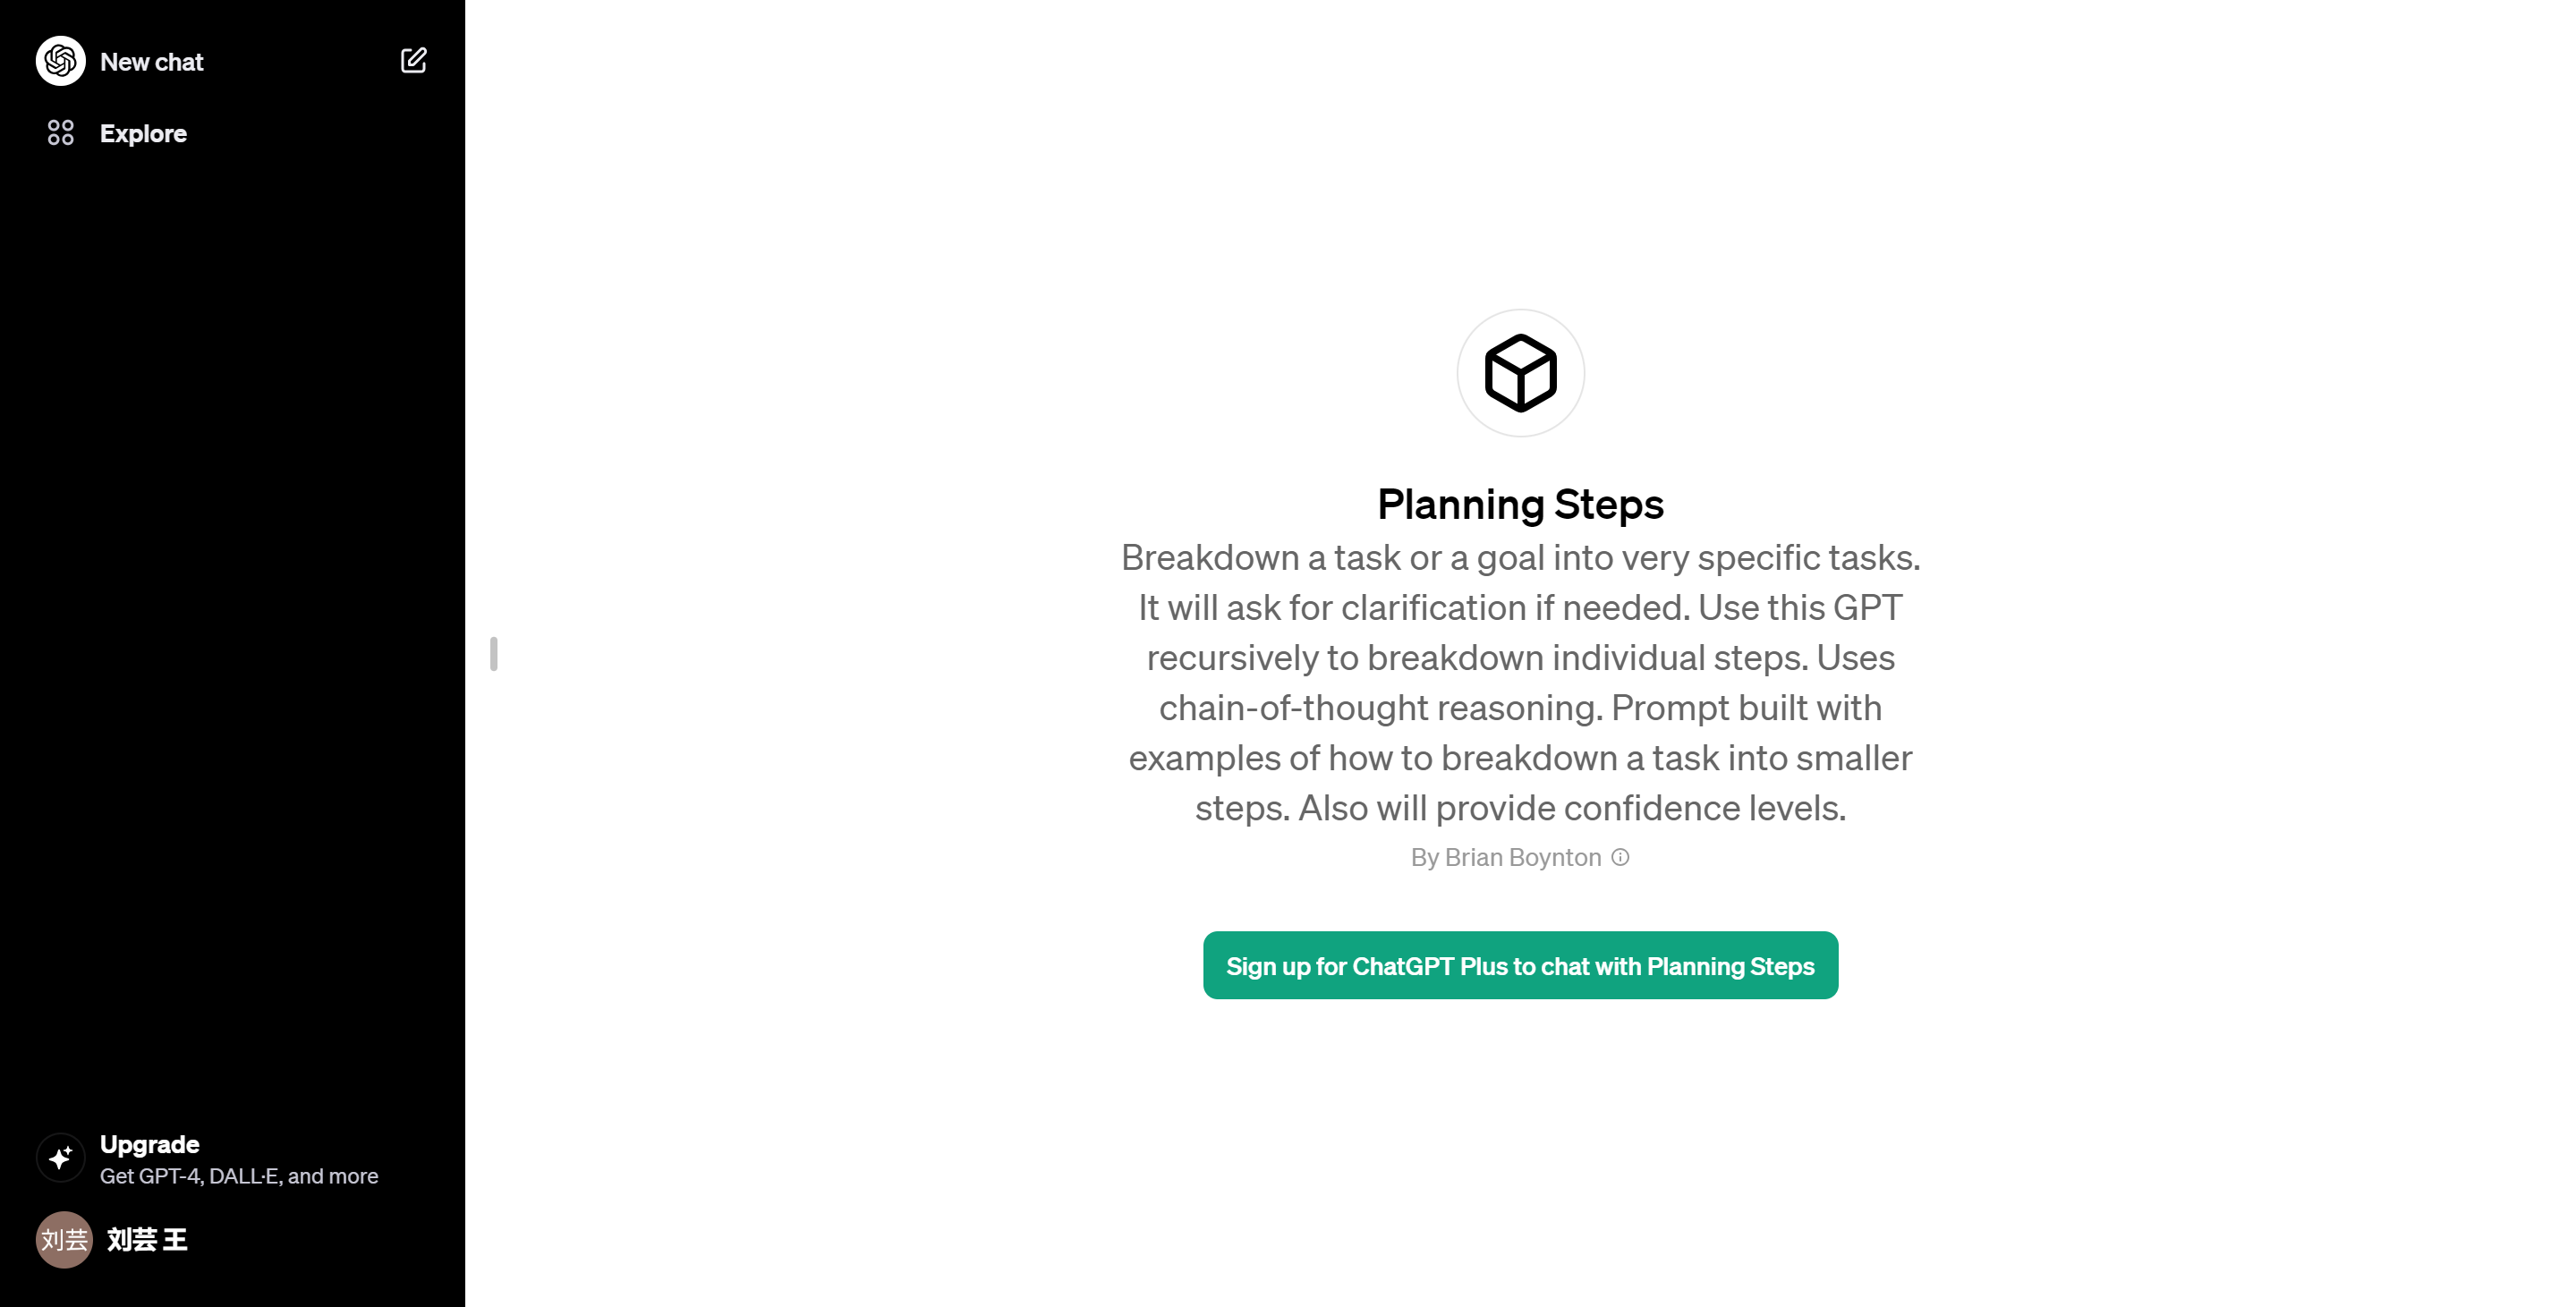Screen dimensions: 2576x1307
Task: Click the sidebar resize handle
Action: (494, 653)
